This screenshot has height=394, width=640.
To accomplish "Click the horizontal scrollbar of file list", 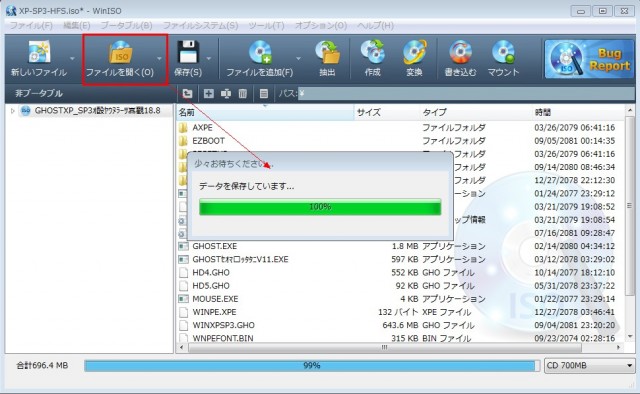I will click(384, 347).
